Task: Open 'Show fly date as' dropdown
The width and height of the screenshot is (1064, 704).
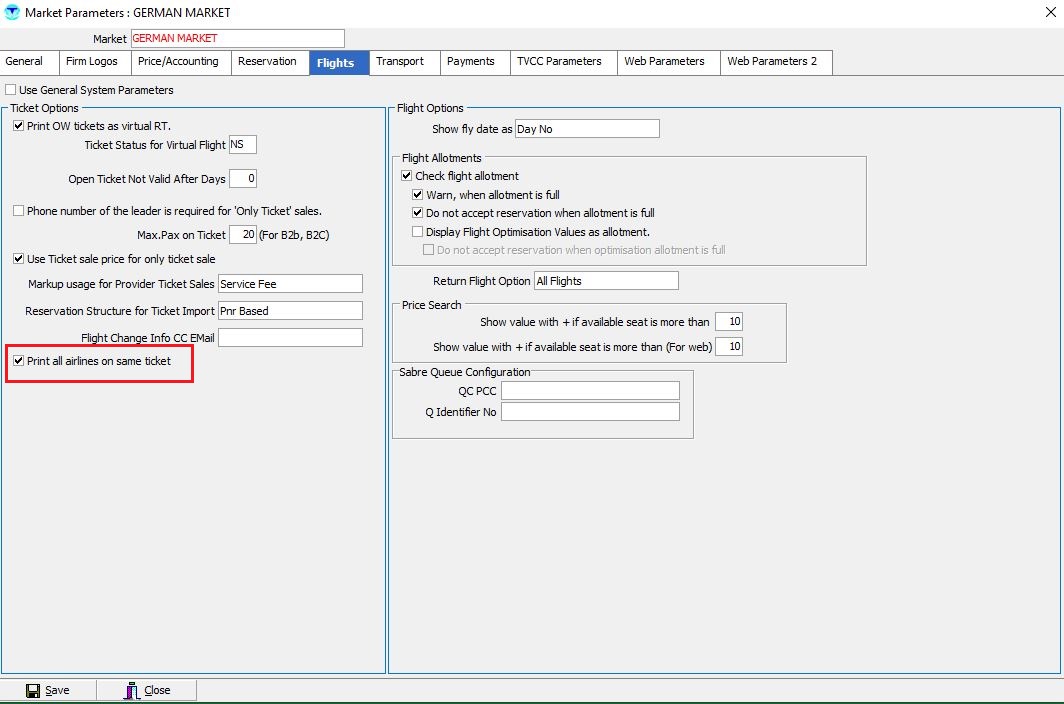Action: pos(586,129)
